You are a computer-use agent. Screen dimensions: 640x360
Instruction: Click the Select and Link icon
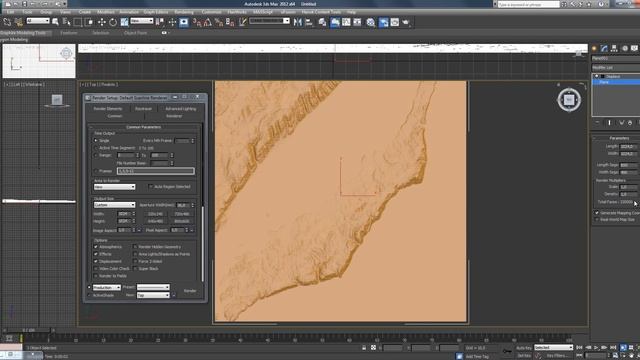click(7, 22)
